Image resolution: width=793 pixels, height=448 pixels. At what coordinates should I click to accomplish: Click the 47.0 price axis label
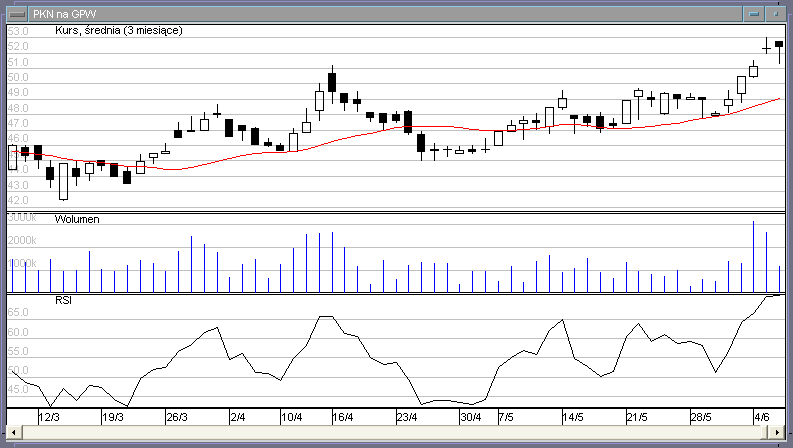pyautogui.click(x=18, y=123)
